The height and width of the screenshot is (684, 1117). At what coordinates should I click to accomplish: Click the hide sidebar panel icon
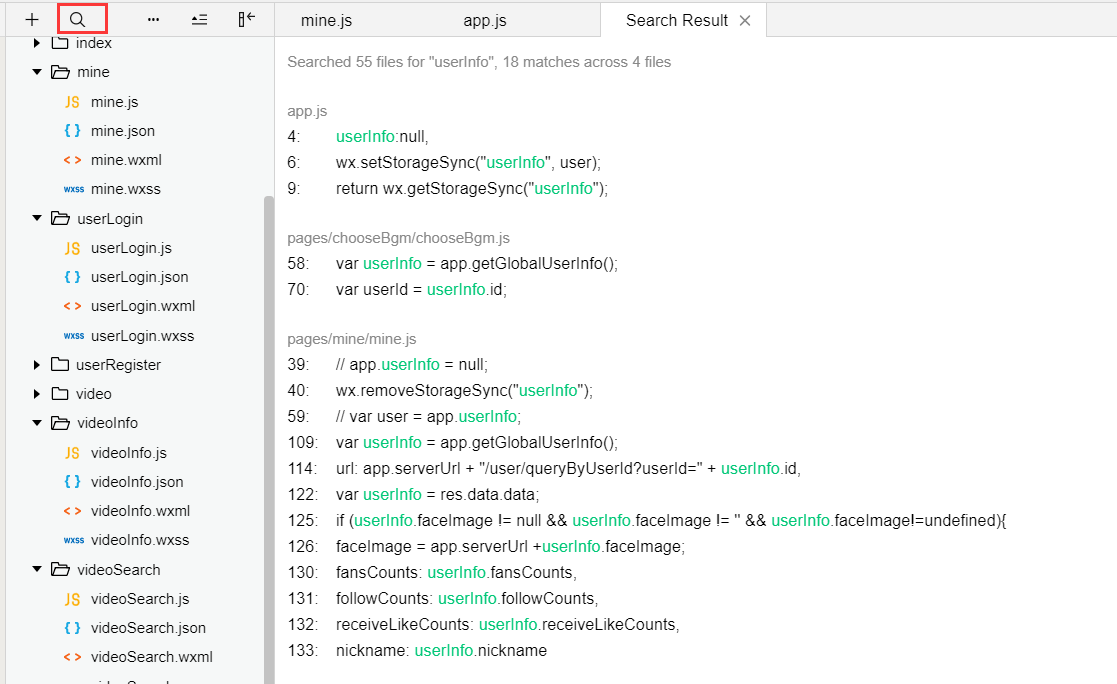point(246,19)
